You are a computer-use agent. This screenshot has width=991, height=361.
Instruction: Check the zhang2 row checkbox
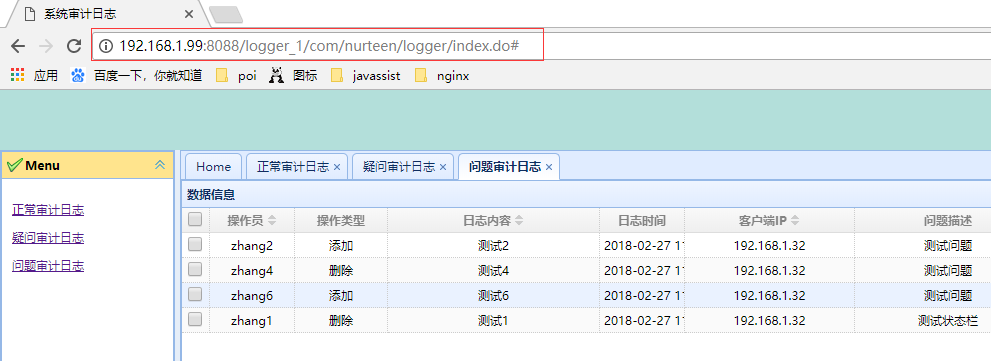click(195, 245)
